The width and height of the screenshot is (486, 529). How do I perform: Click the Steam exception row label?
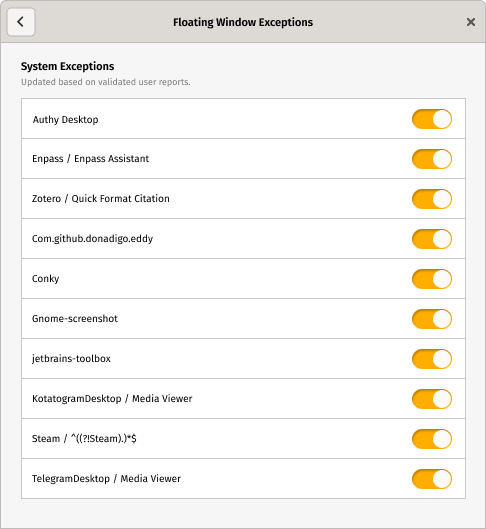(84, 439)
